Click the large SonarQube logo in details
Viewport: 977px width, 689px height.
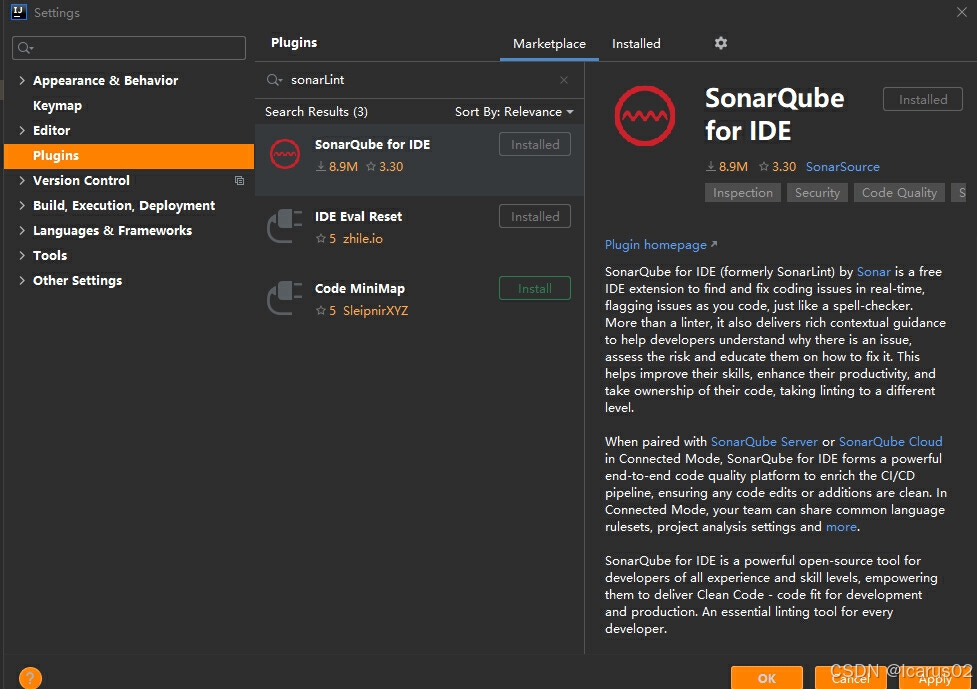pyautogui.click(x=645, y=116)
